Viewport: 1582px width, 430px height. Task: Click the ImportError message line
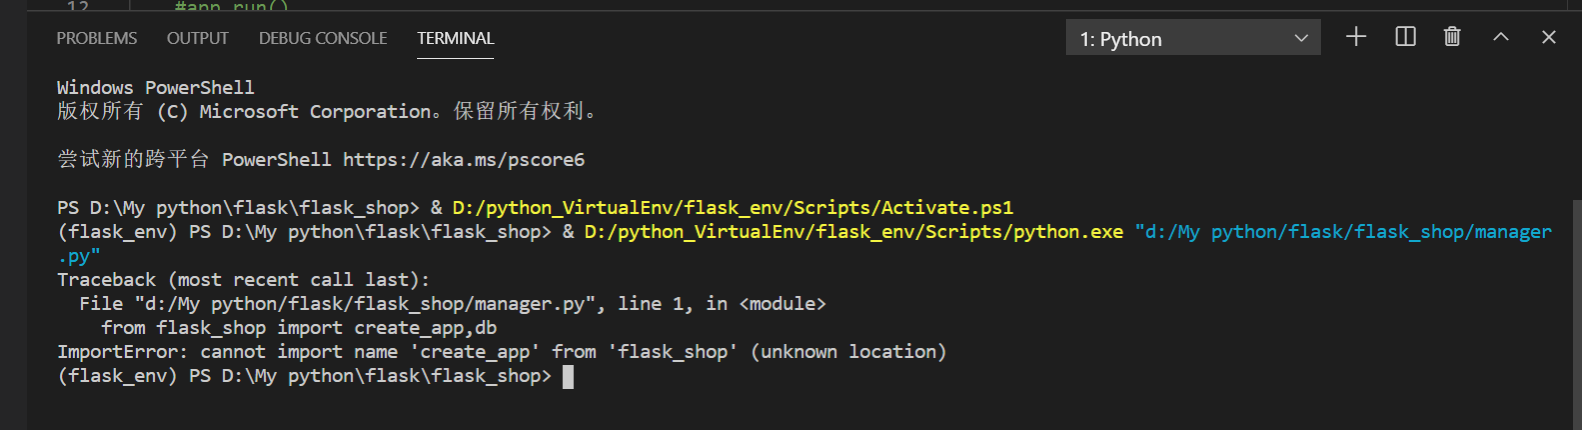click(x=502, y=352)
